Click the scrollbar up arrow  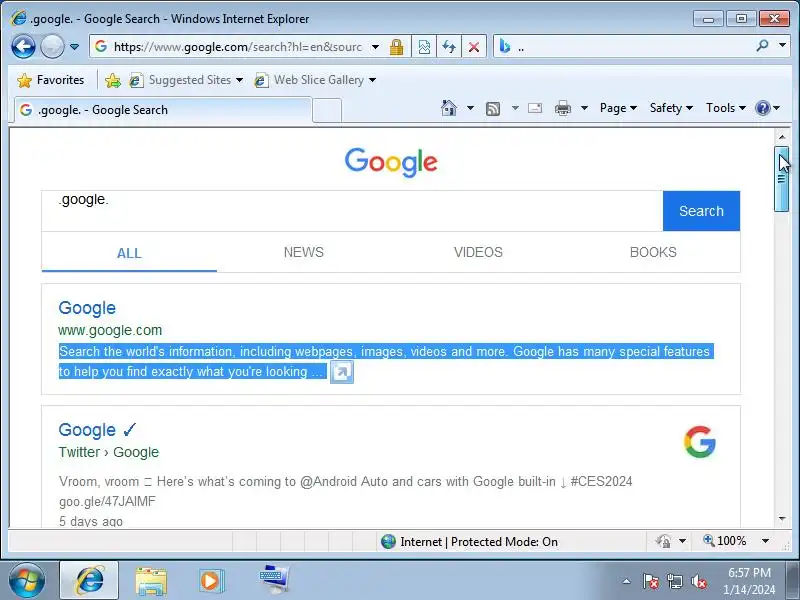pyautogui.click(x=782, y=137)
